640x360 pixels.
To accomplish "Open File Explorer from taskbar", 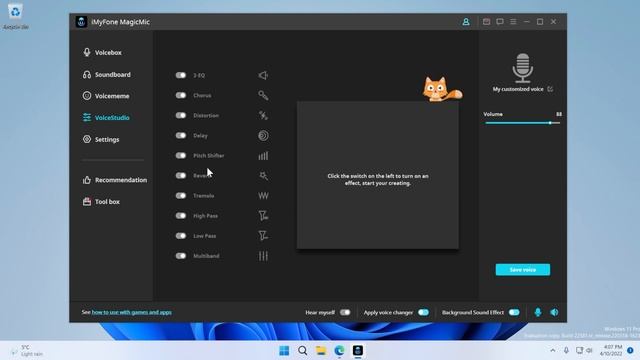I will pos(321,350).
